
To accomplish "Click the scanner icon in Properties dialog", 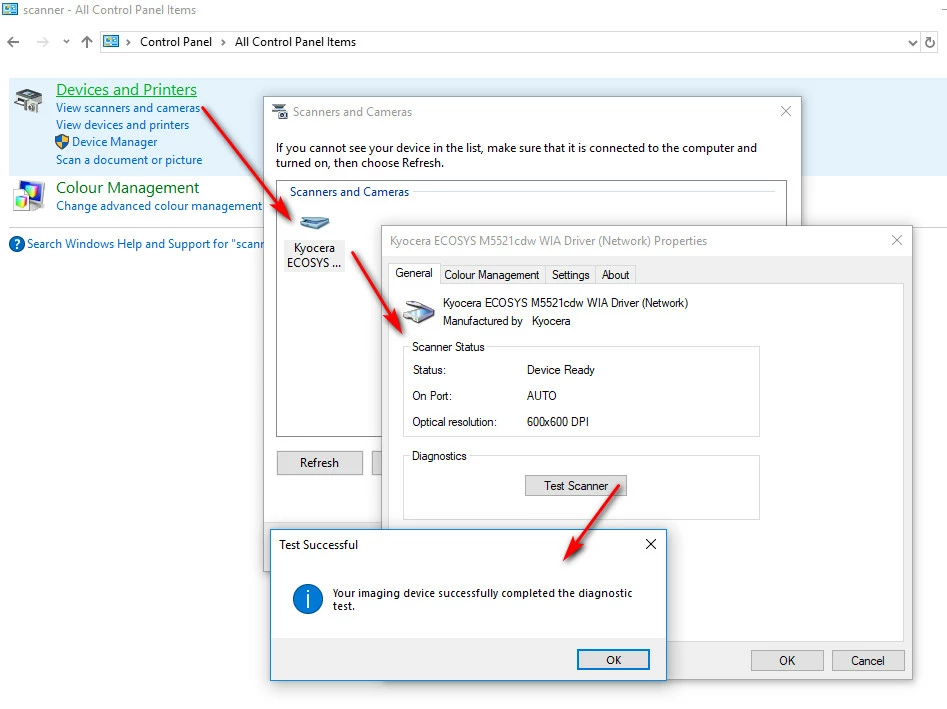I will [419, 311].
